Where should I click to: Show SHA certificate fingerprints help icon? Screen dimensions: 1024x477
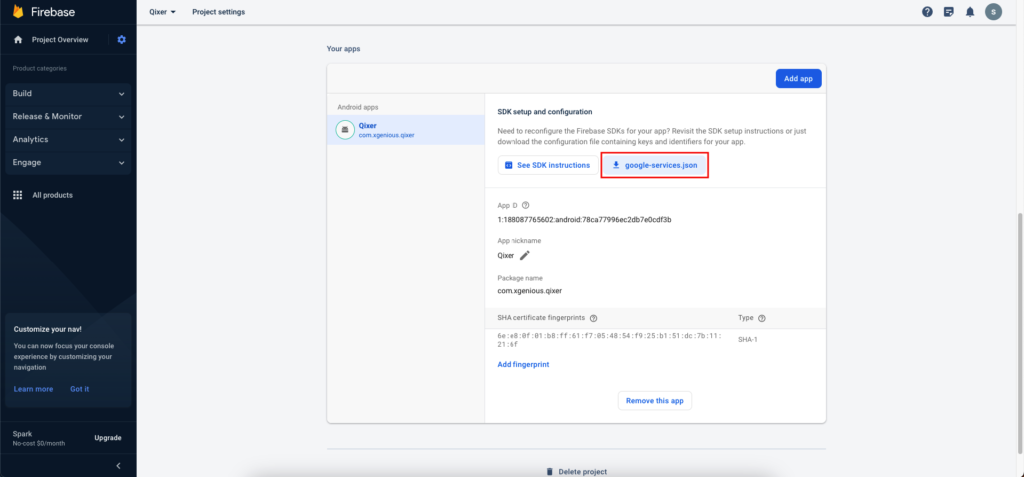(x=593, y=318)
